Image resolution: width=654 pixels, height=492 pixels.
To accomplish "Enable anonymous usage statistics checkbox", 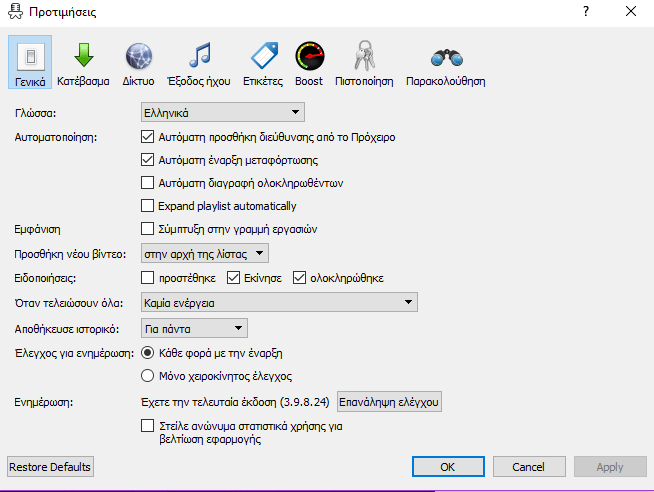I will (147, 426).
